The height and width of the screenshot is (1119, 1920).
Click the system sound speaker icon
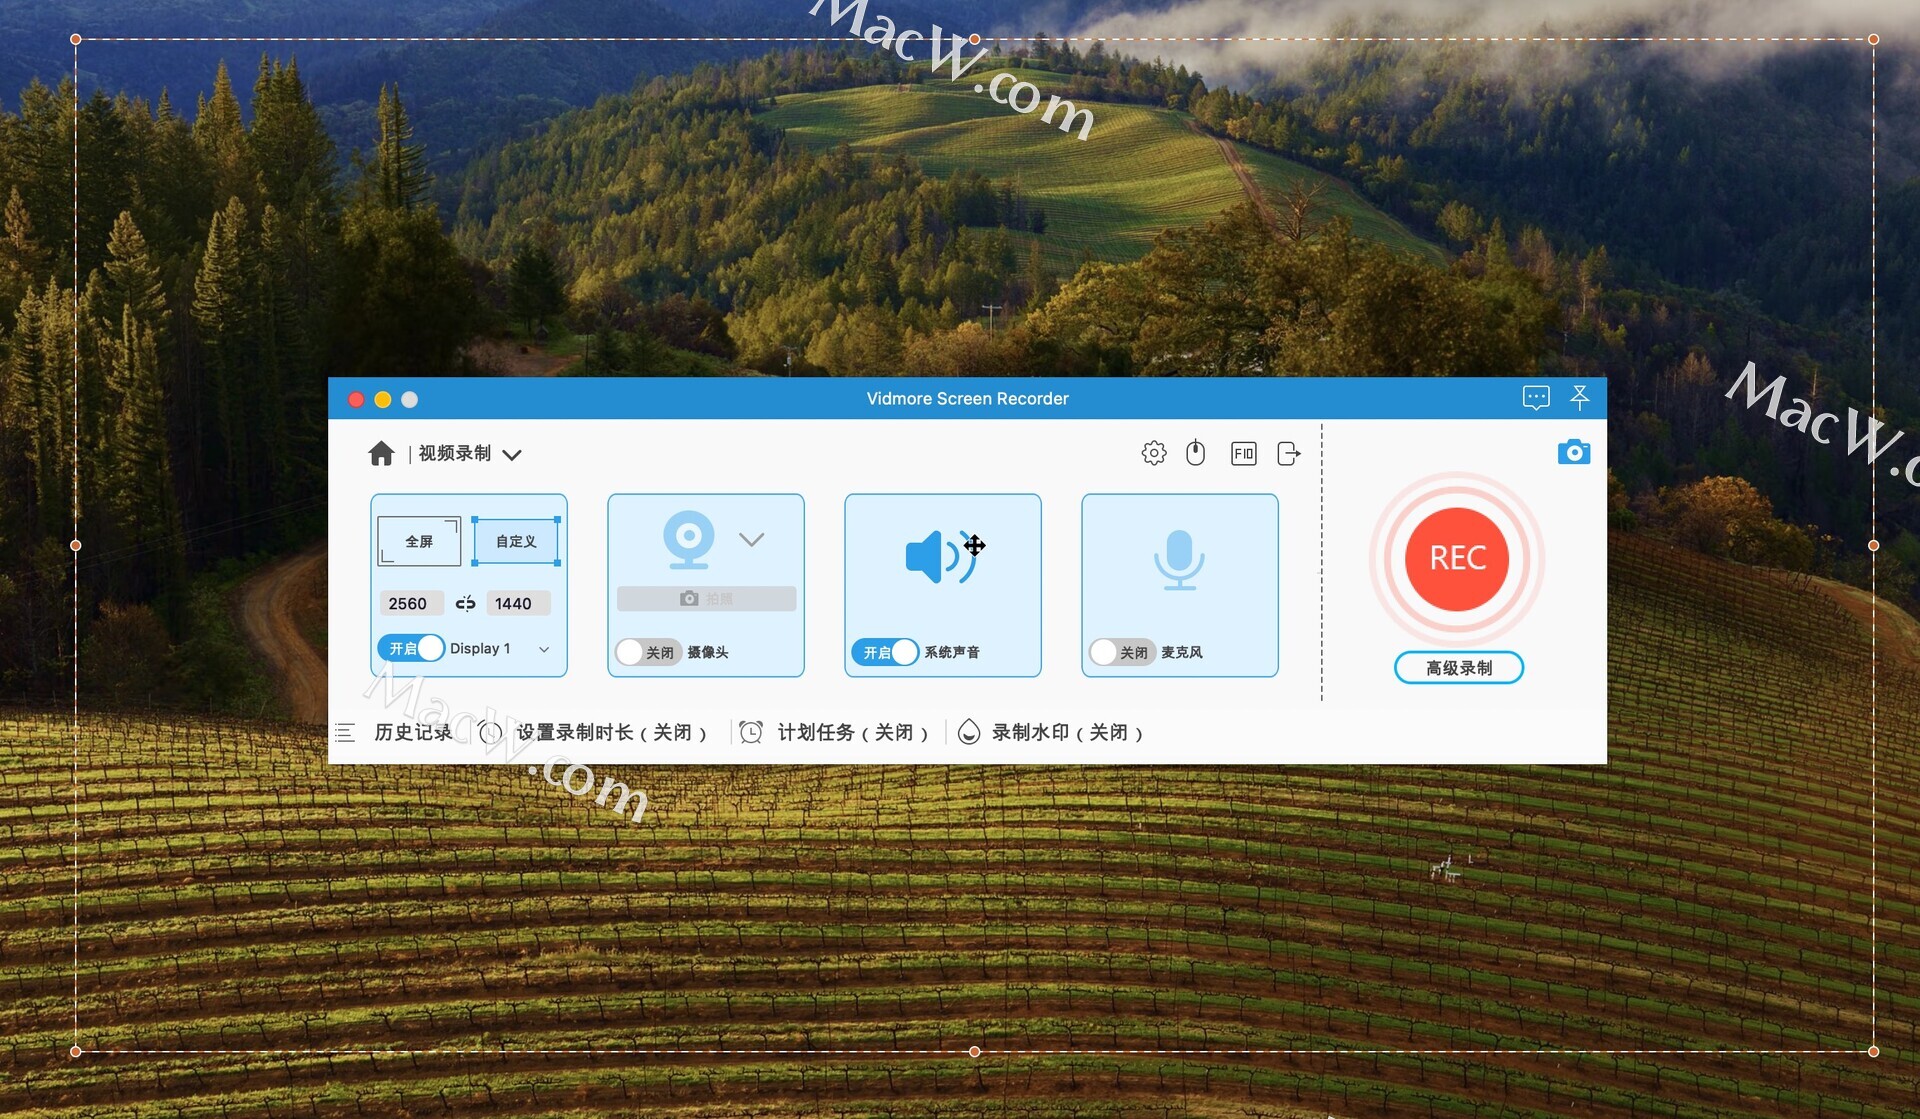pos(941,557)
